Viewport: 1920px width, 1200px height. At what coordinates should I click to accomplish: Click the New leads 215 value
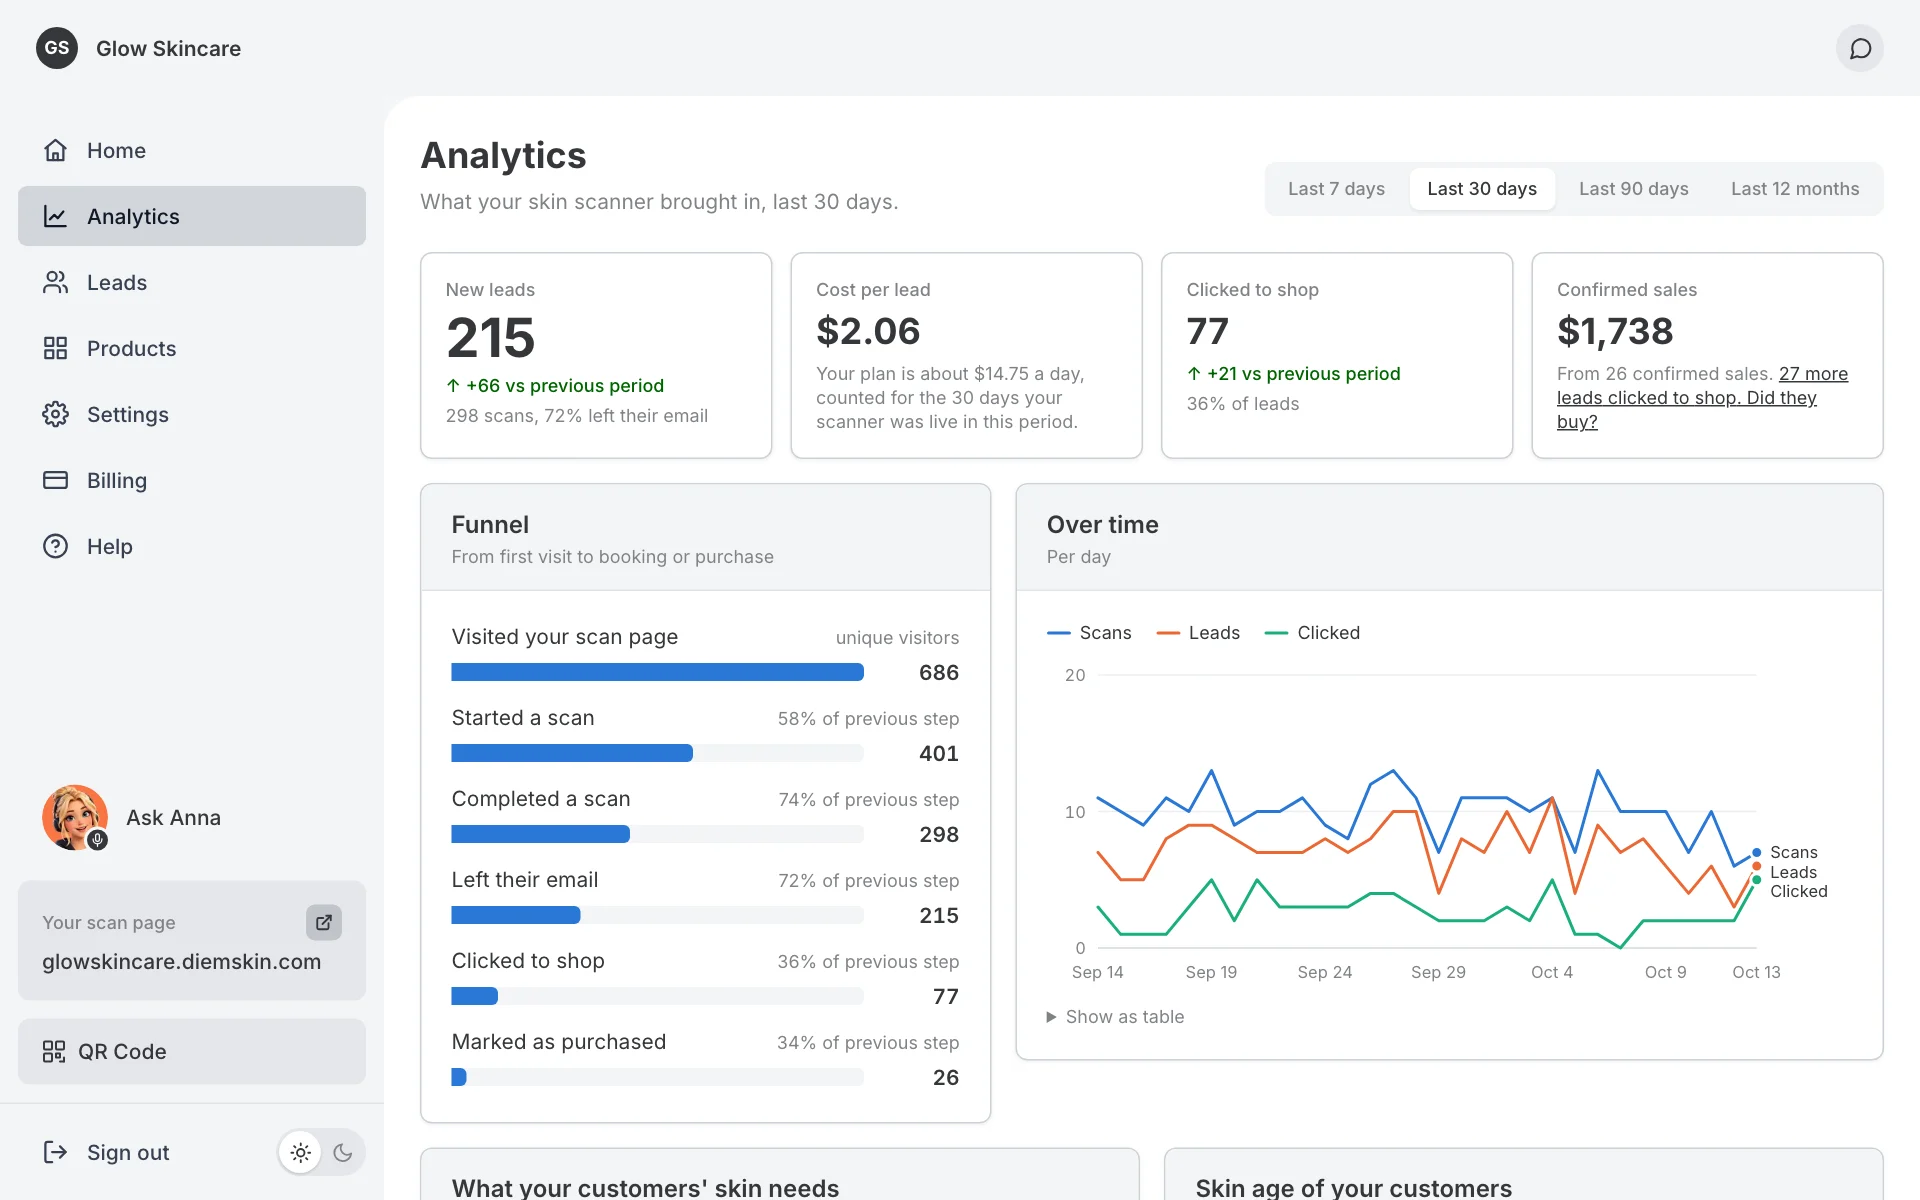(x=490, y=338)
